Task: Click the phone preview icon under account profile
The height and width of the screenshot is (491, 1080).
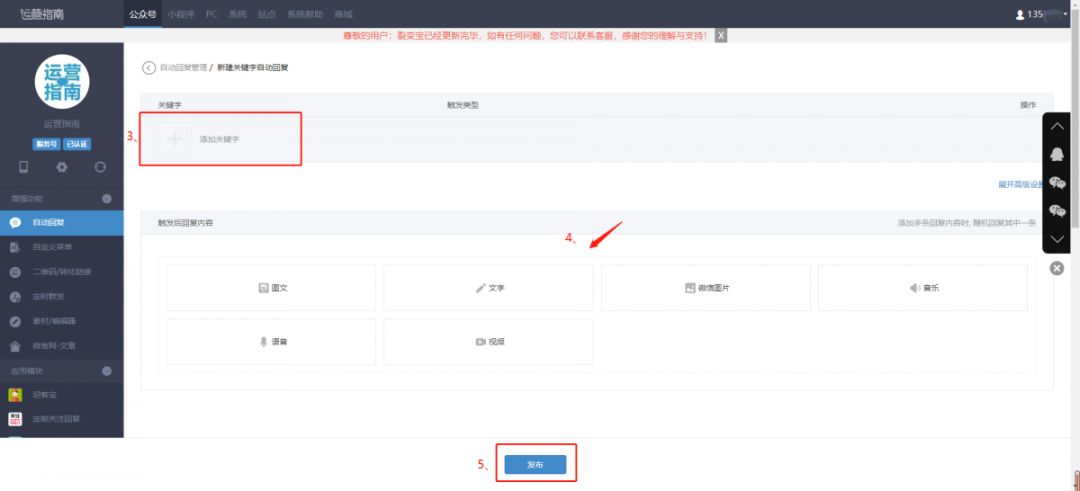Action: click(x=23, y=167)
